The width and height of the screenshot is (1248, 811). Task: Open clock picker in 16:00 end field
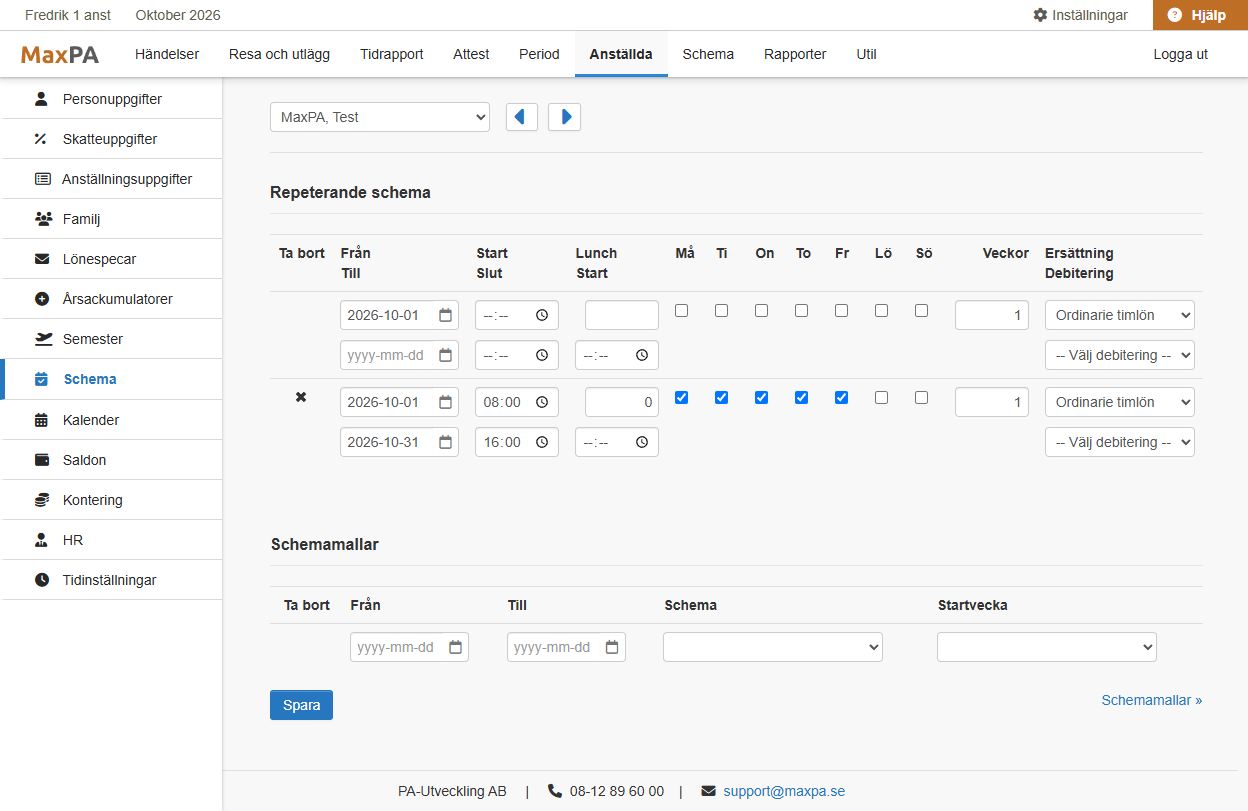[542, 442]
